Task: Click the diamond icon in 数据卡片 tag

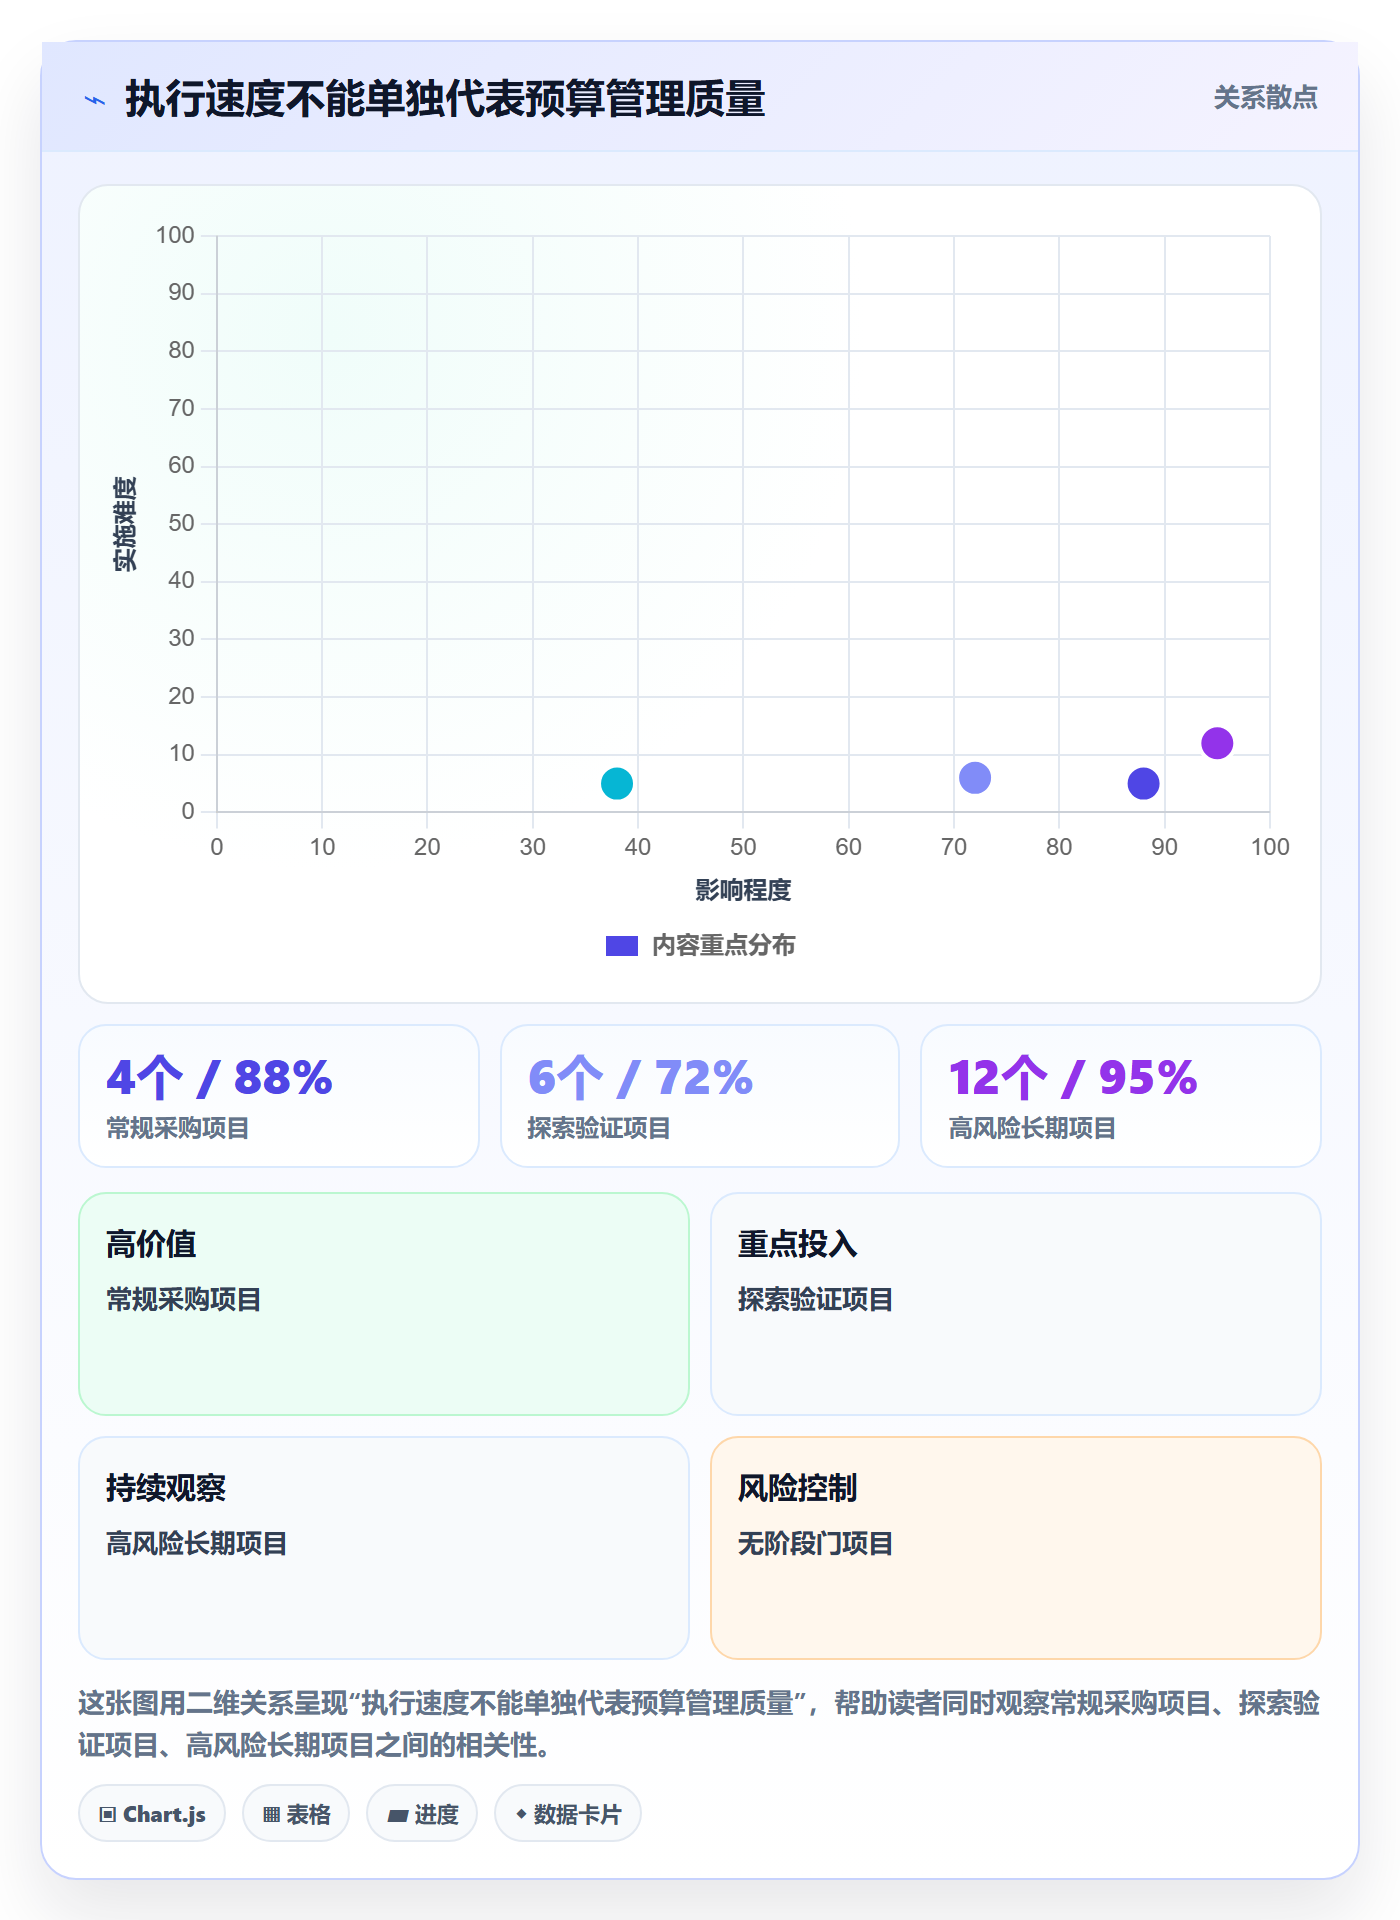Action: click(x=521, y=1814)
